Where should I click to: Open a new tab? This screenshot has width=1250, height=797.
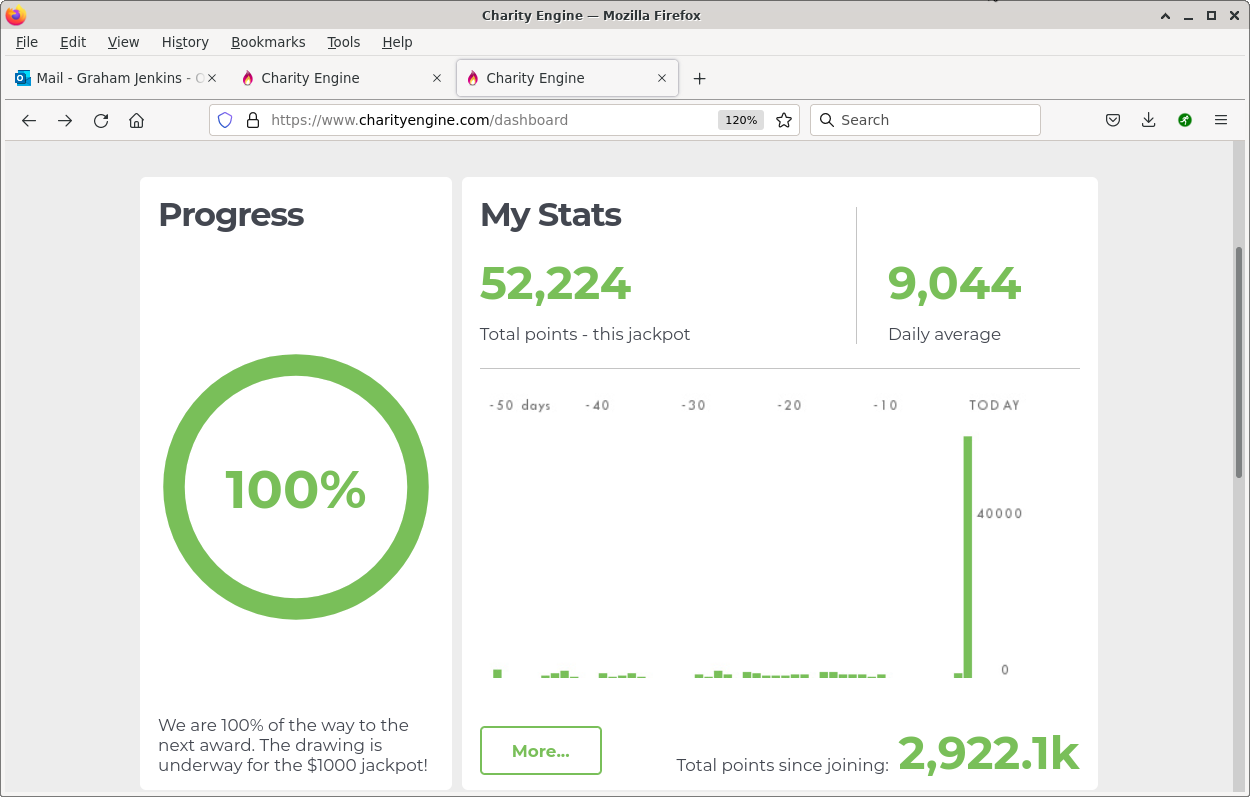(700, 78)
